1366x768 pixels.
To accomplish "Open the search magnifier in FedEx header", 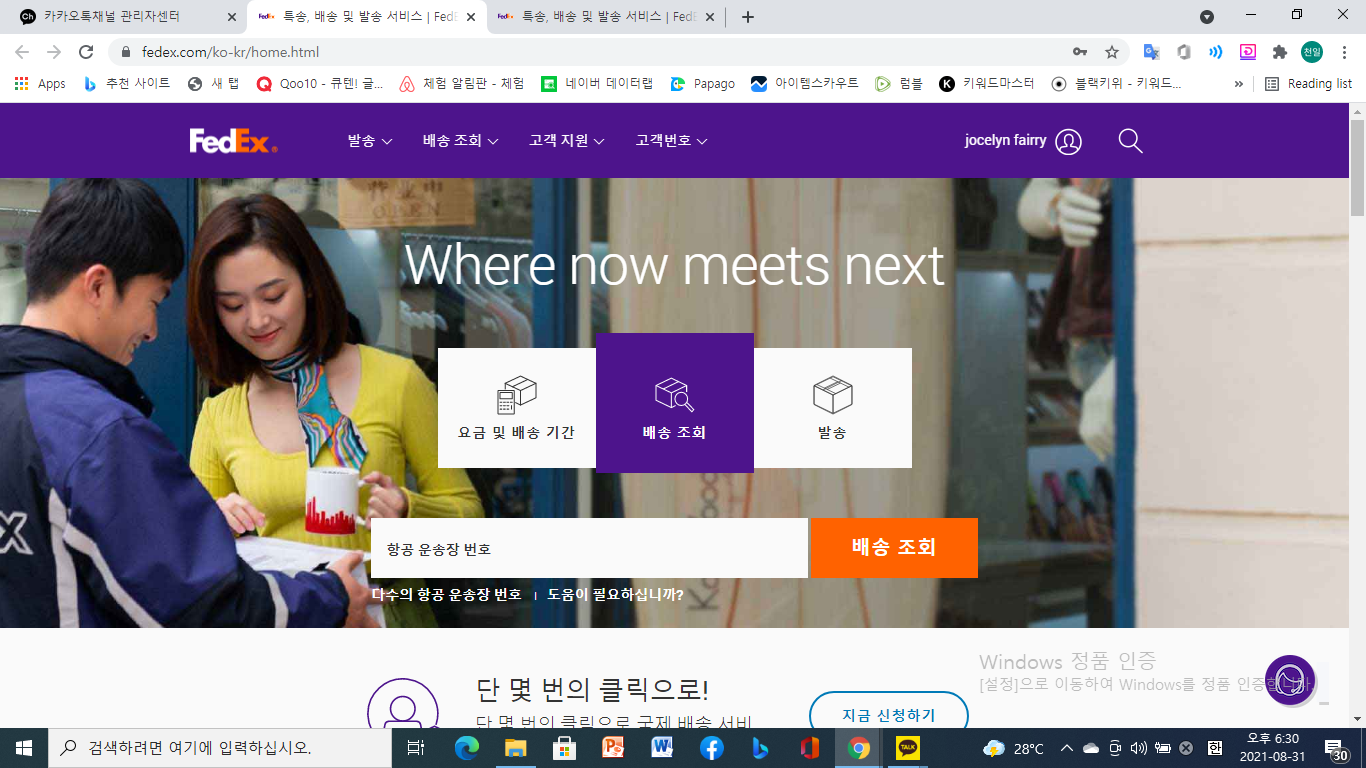I will 1130,141.
